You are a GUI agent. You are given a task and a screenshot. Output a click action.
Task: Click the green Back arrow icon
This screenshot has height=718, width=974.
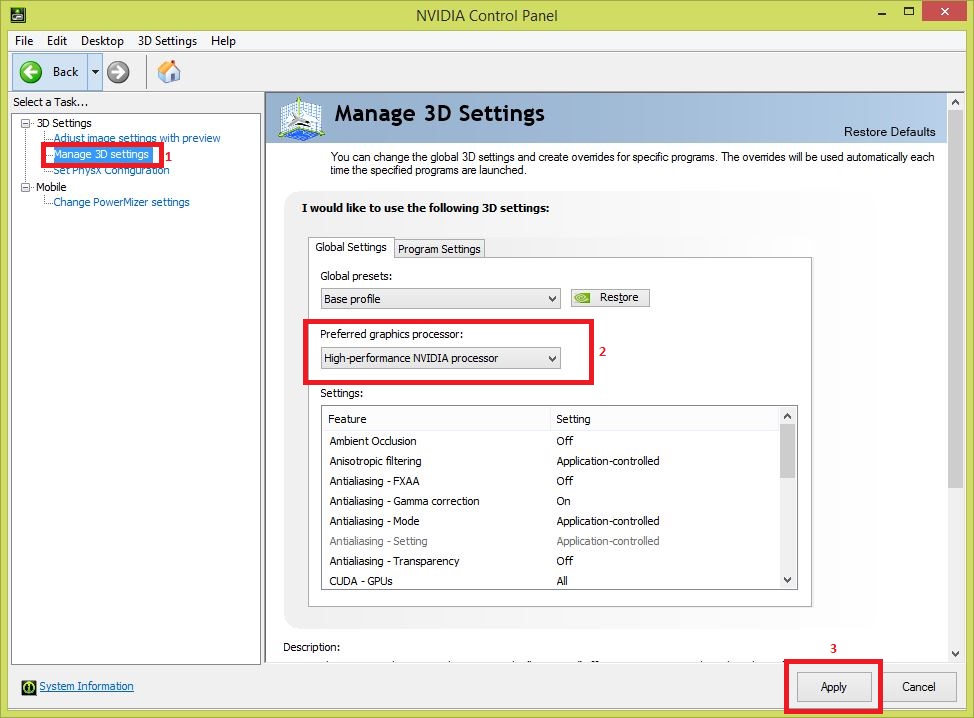coord(31,71)
